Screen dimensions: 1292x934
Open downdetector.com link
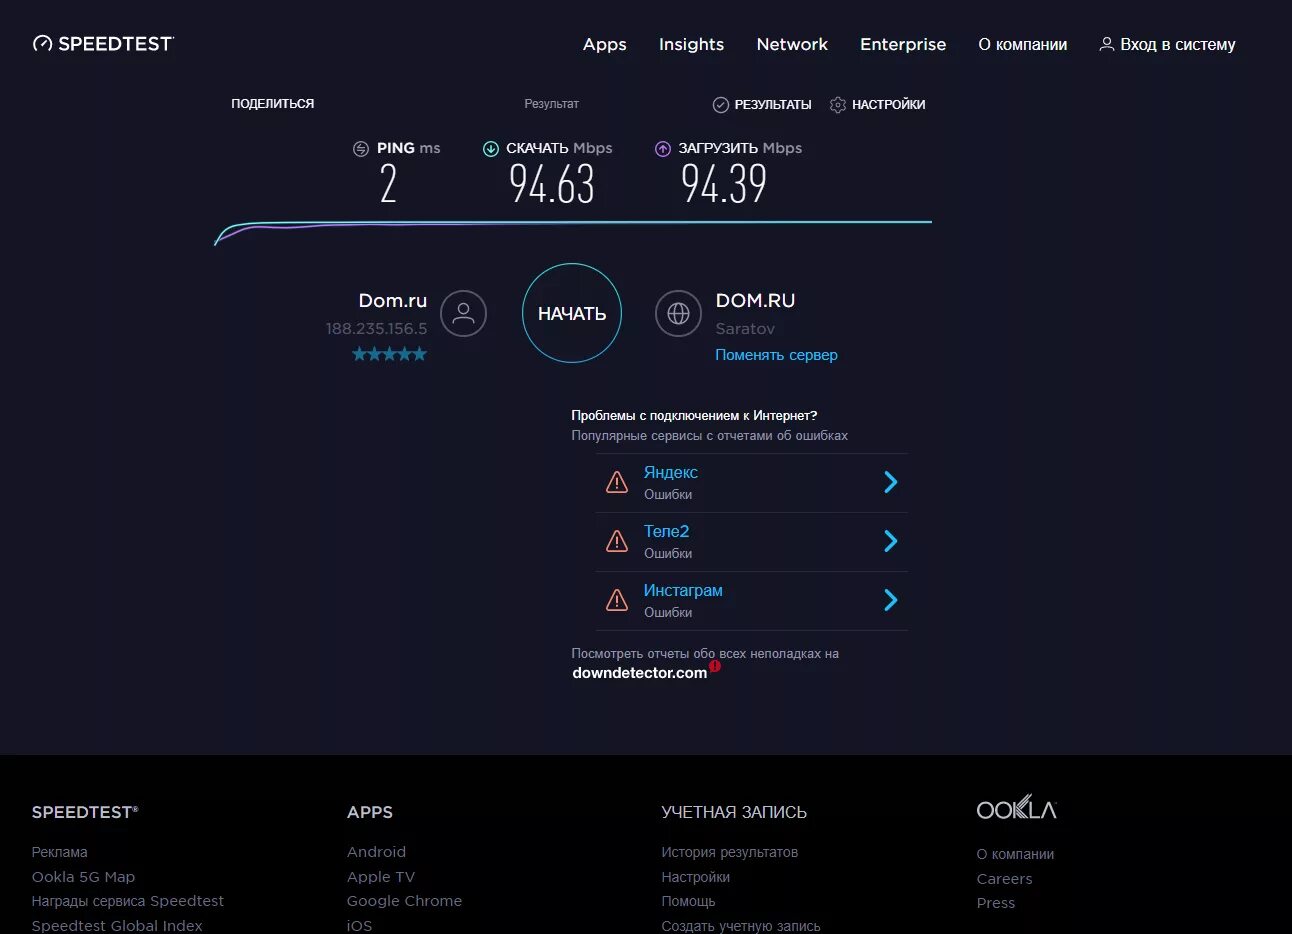point(639,673)
